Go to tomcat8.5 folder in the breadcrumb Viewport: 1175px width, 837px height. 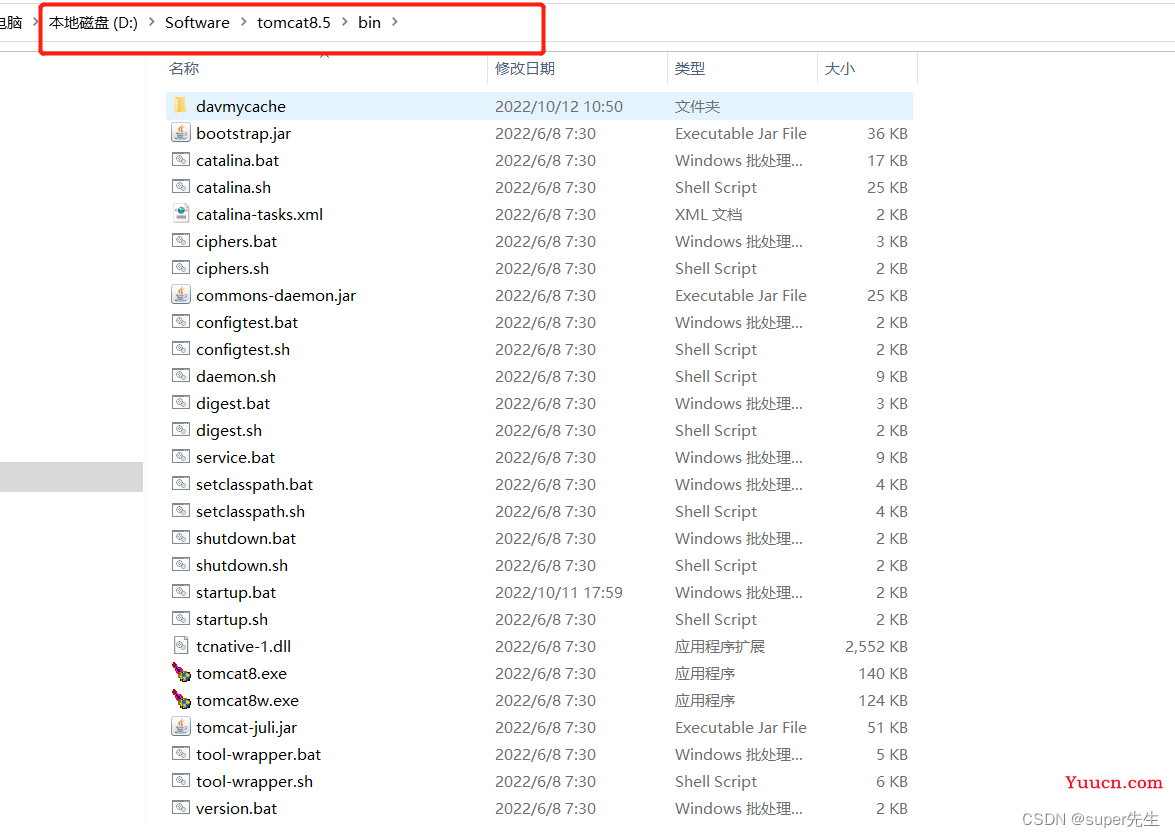pyautogui.click(x=294, y=22)
